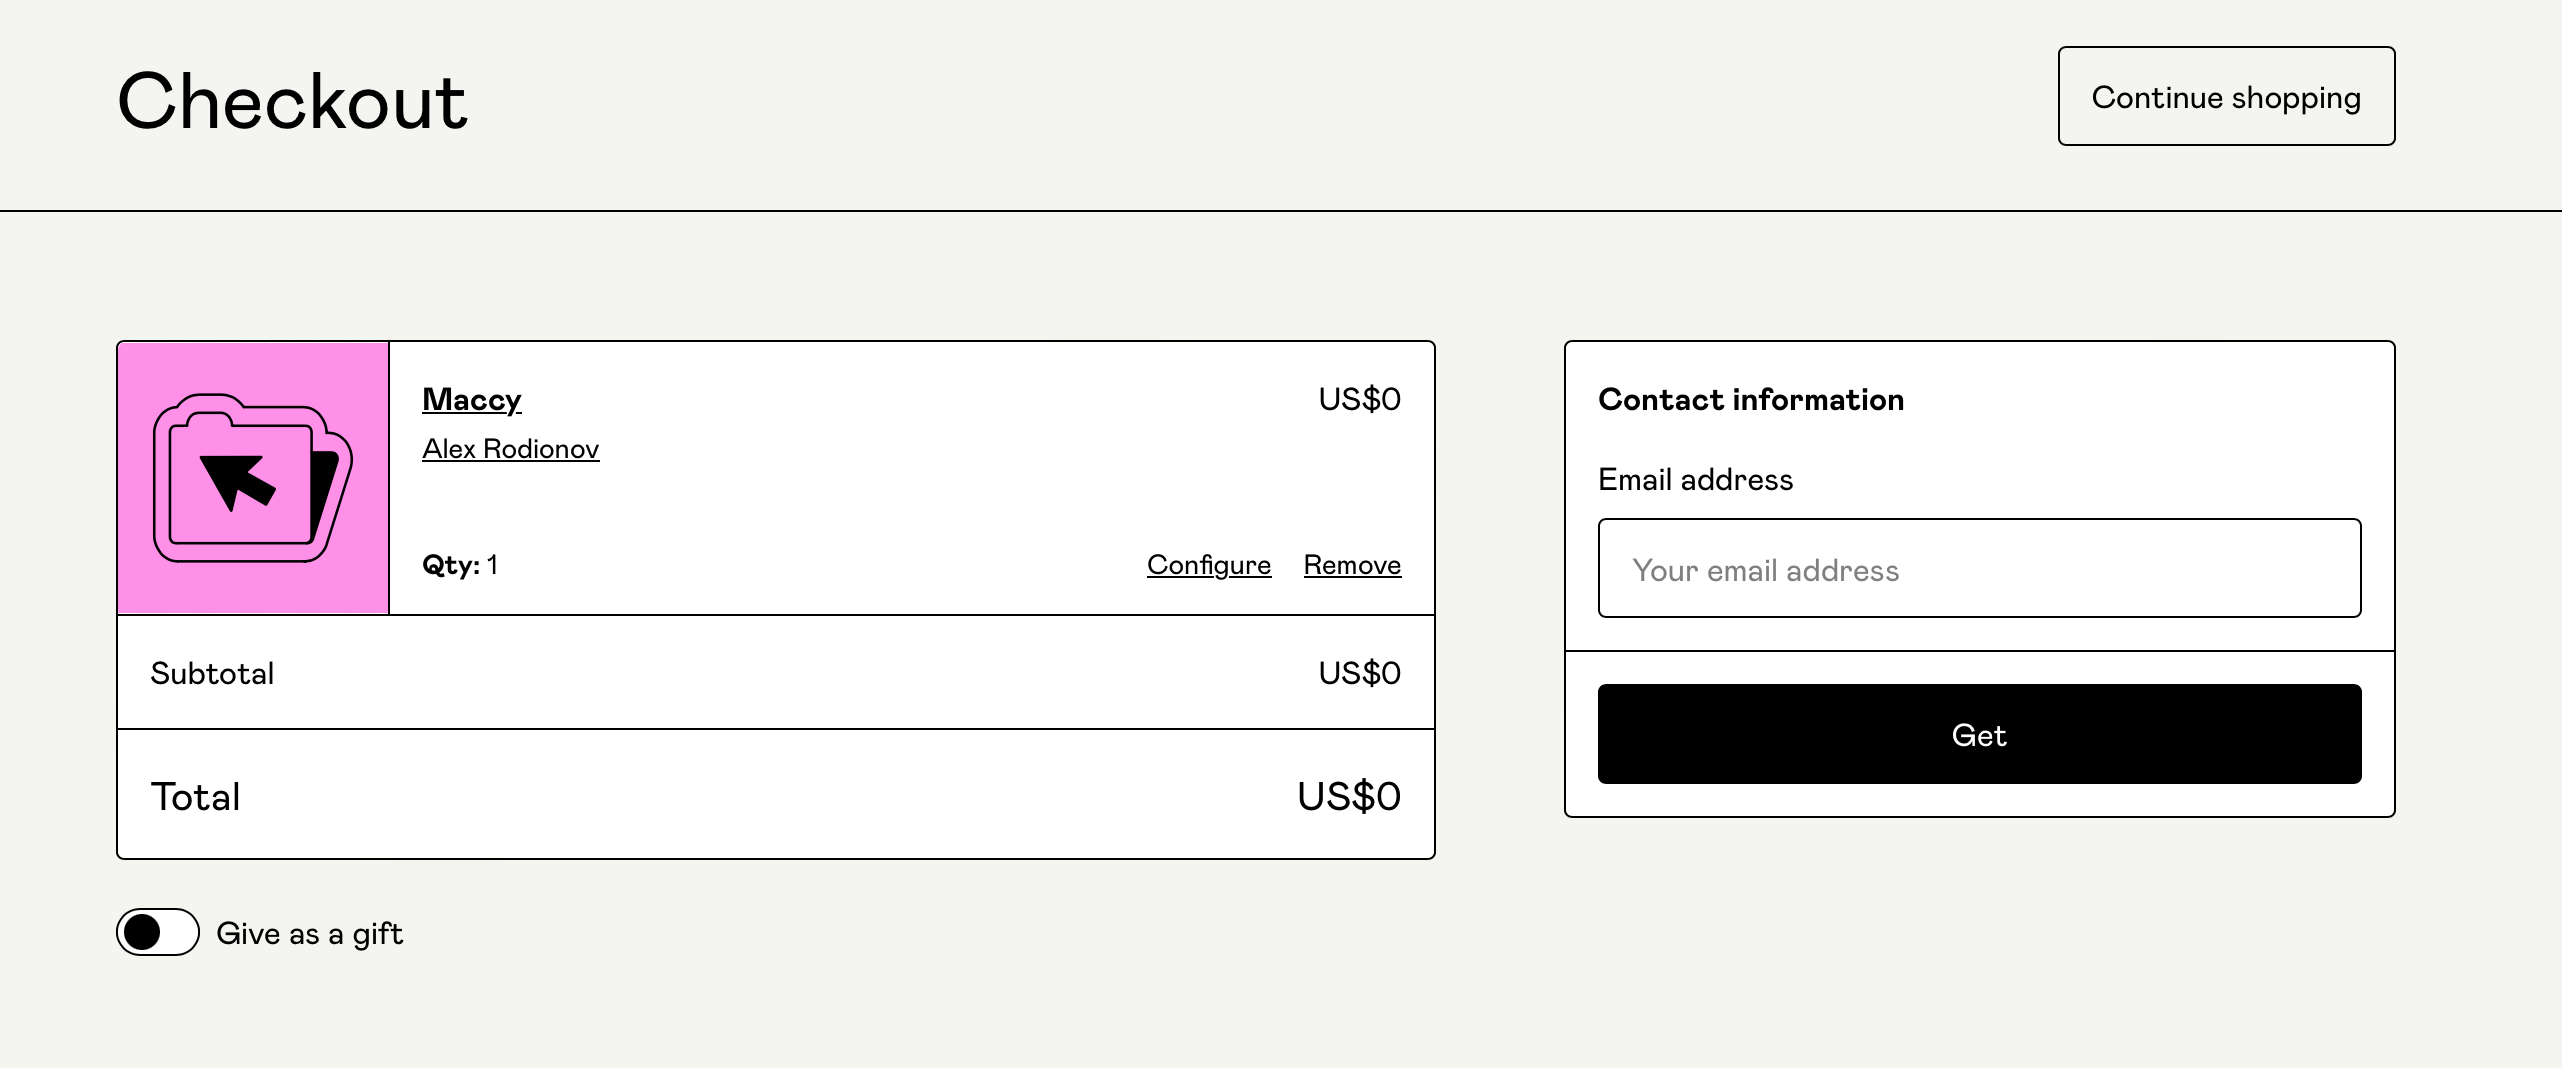Click the Continue shopping button
Image resolution: width=2562 pixels, height=1068 pixels.
(2226, 96)
